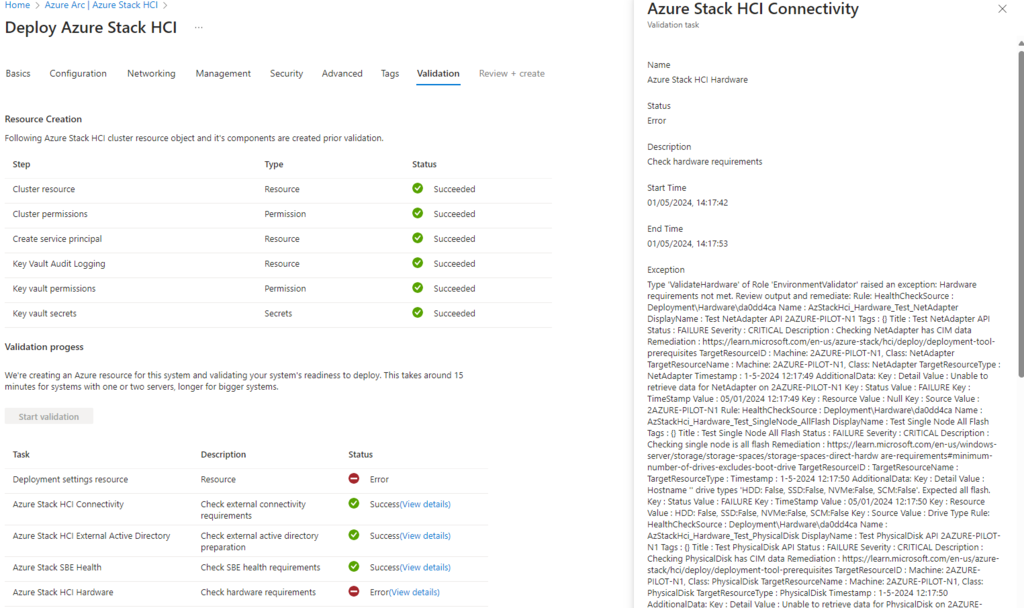
Task: Click the details panel vertical scrollbar
Action: point(1019,210)
